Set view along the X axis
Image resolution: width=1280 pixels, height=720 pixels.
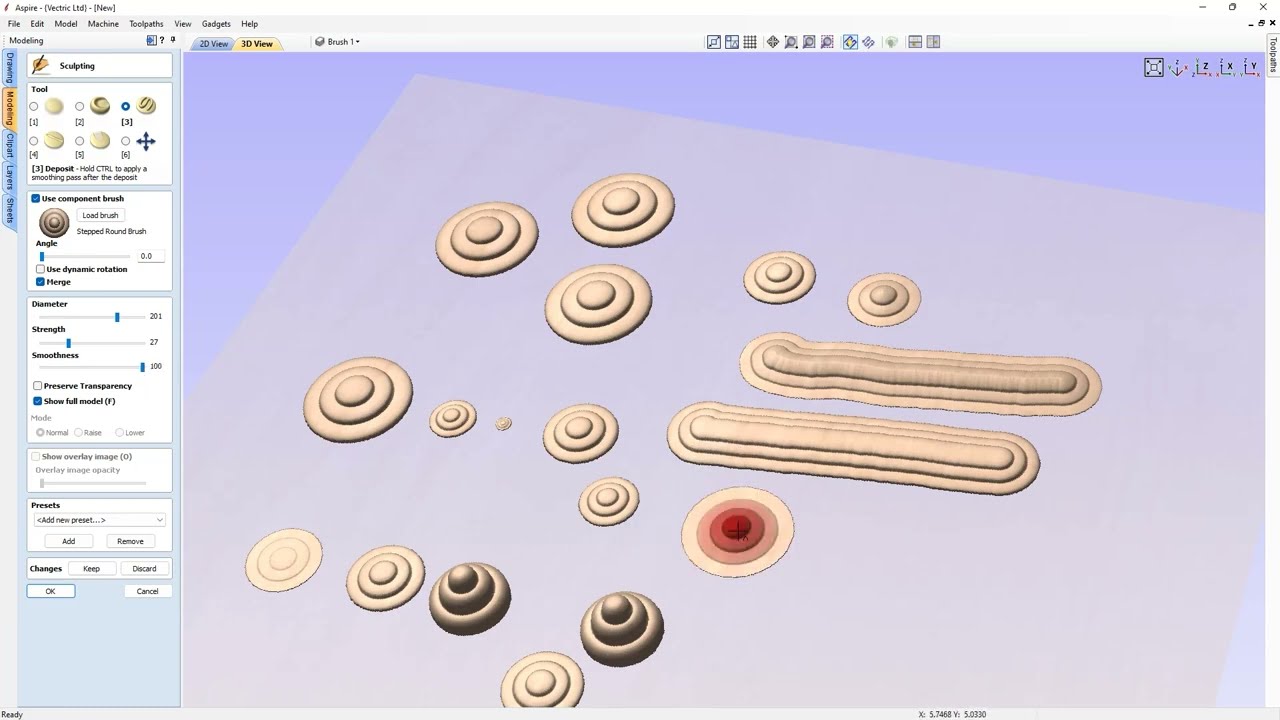tap(1228, 68)
